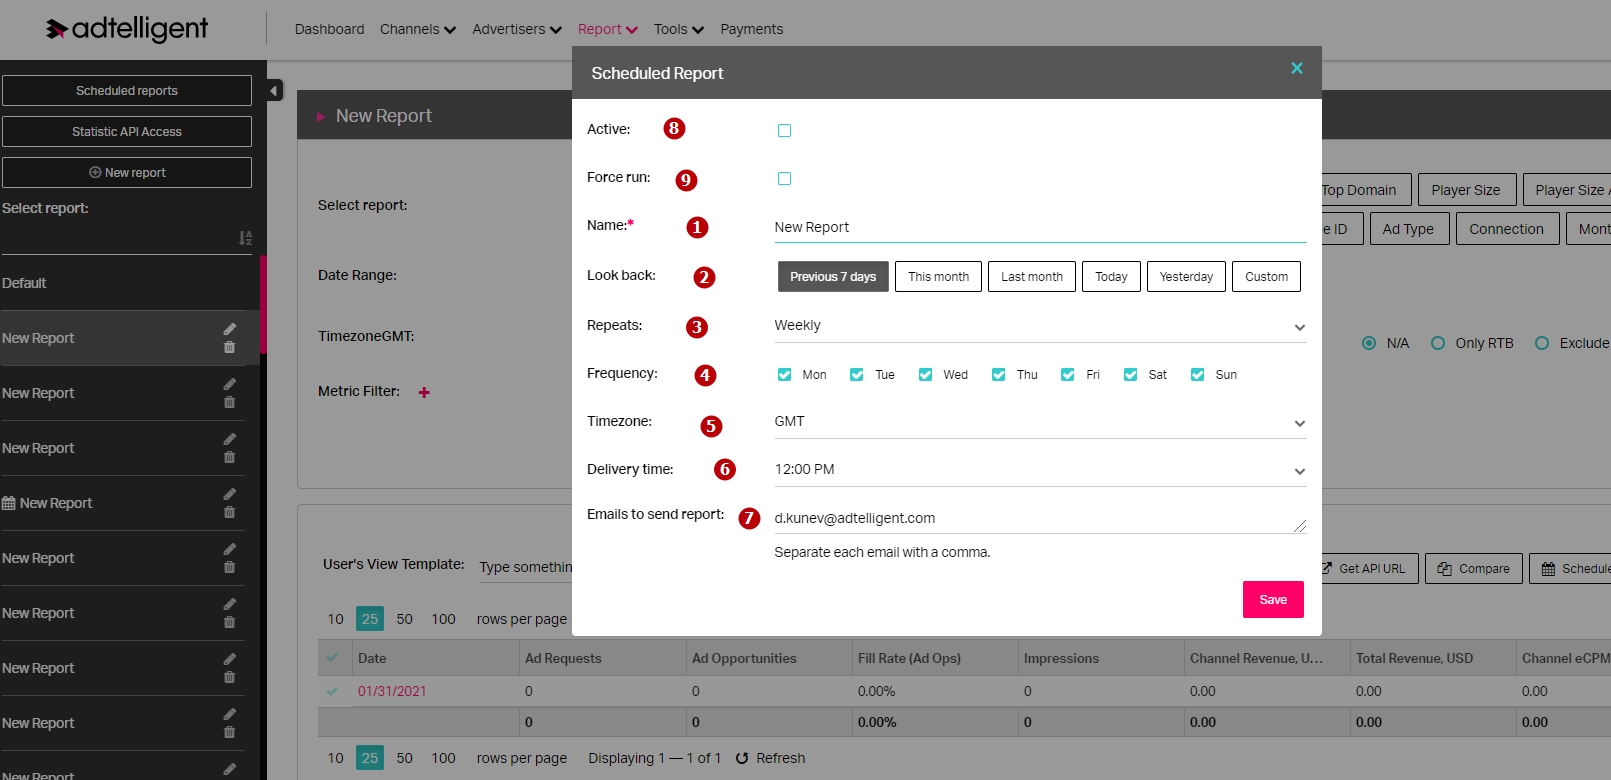The width and height of the screenshot is (1611, 780).
Task: Expand the Report menu
Action: coord(607,29)
